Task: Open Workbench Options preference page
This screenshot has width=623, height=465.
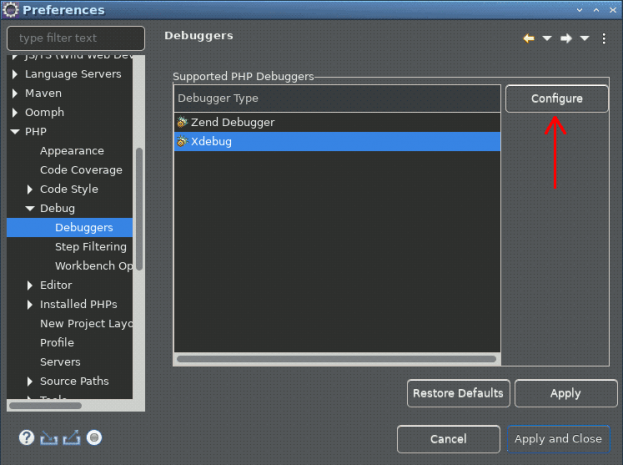Action: 94,266
